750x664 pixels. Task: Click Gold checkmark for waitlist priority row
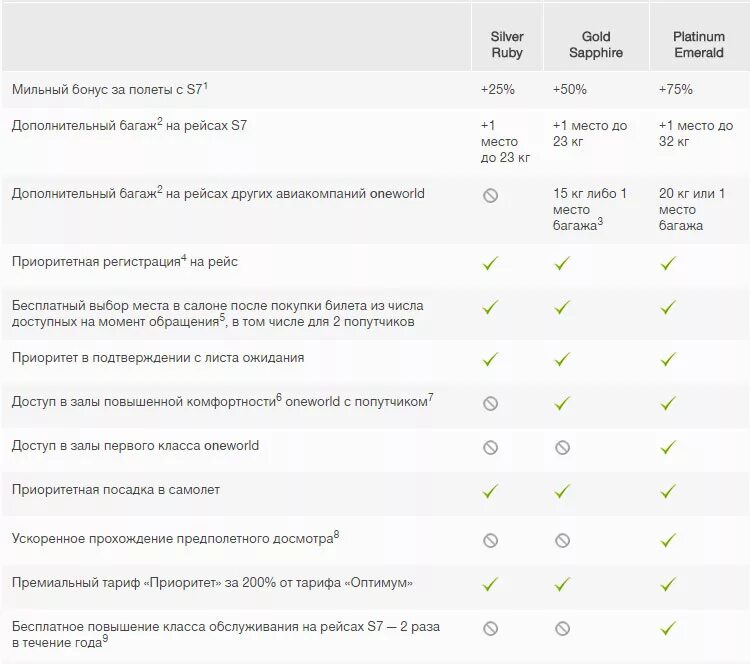point(562,359)
